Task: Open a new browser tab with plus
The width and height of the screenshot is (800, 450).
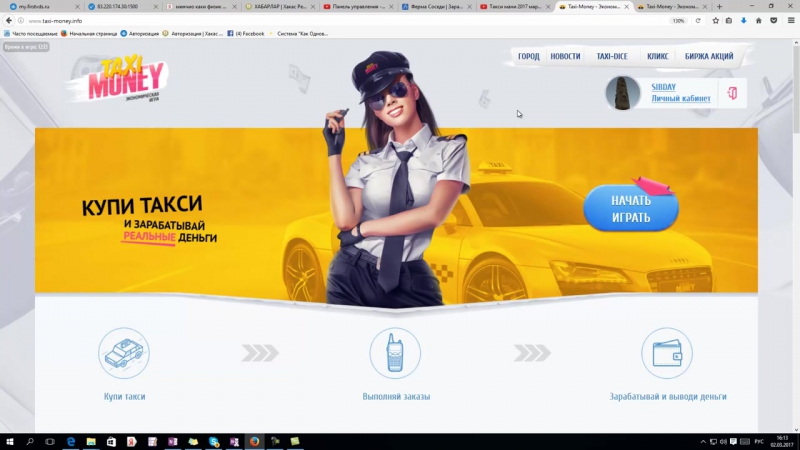Action: [x=719, y=7]
